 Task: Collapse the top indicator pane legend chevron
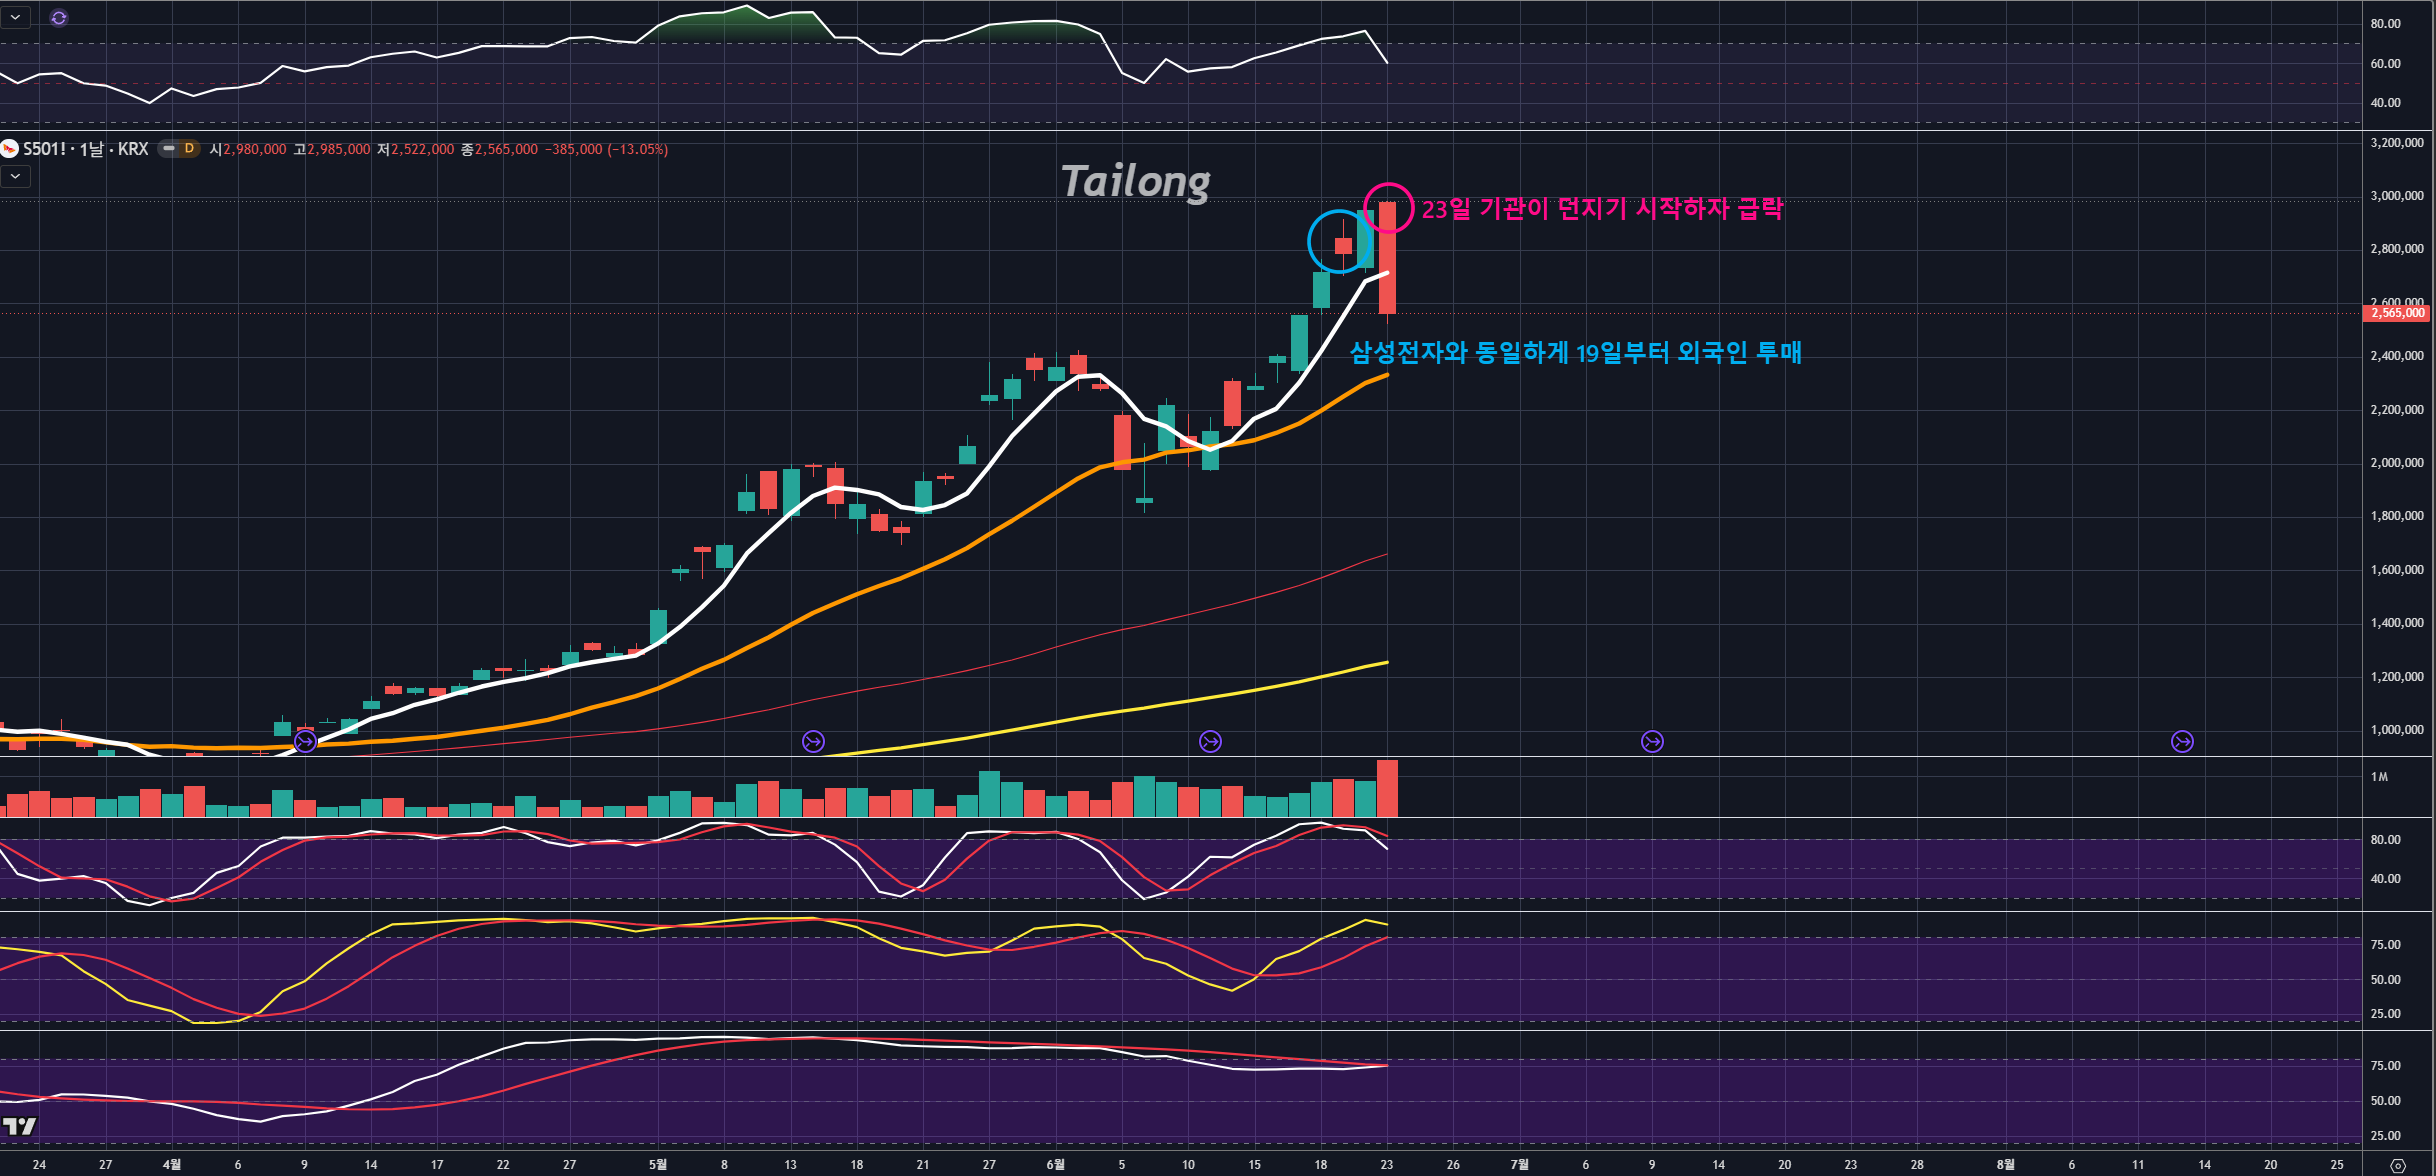click(15, 18)
